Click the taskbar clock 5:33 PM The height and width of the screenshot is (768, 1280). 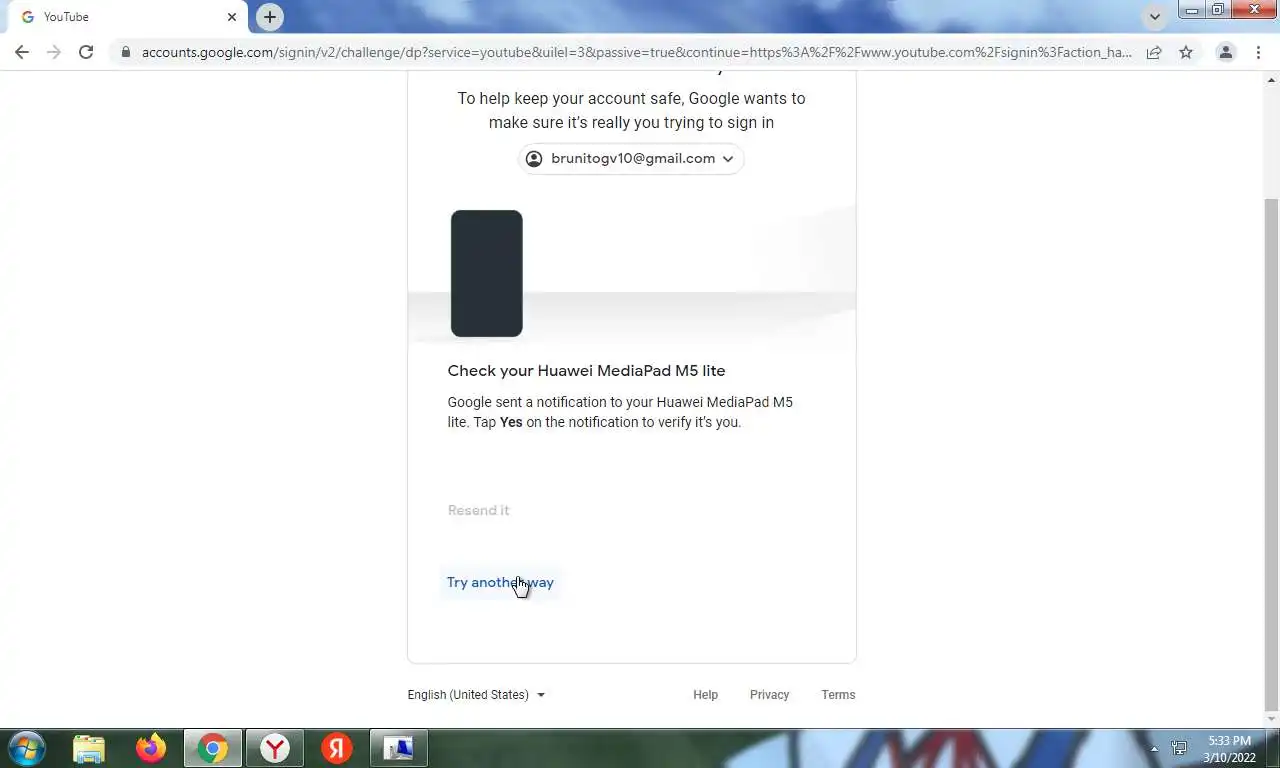(1229, 749)
